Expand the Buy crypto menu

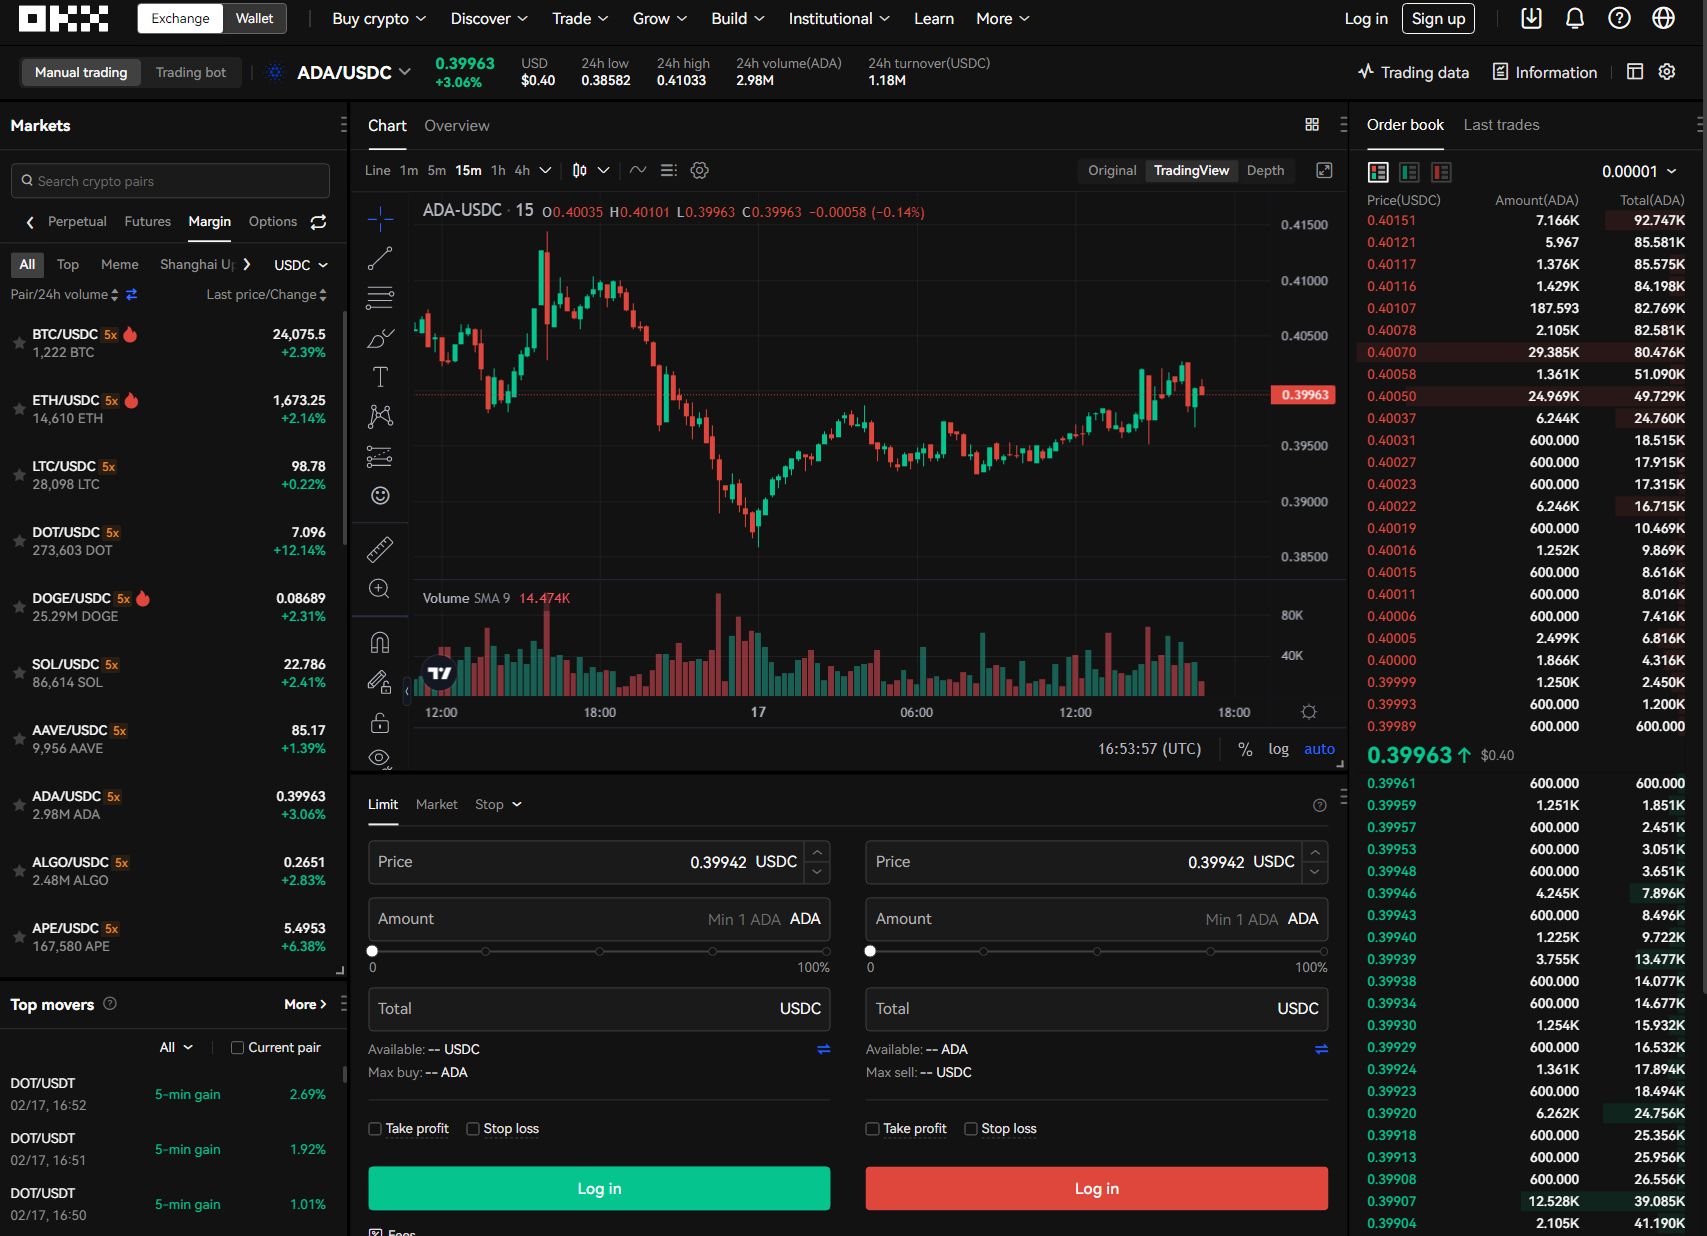tap(379, 19)
